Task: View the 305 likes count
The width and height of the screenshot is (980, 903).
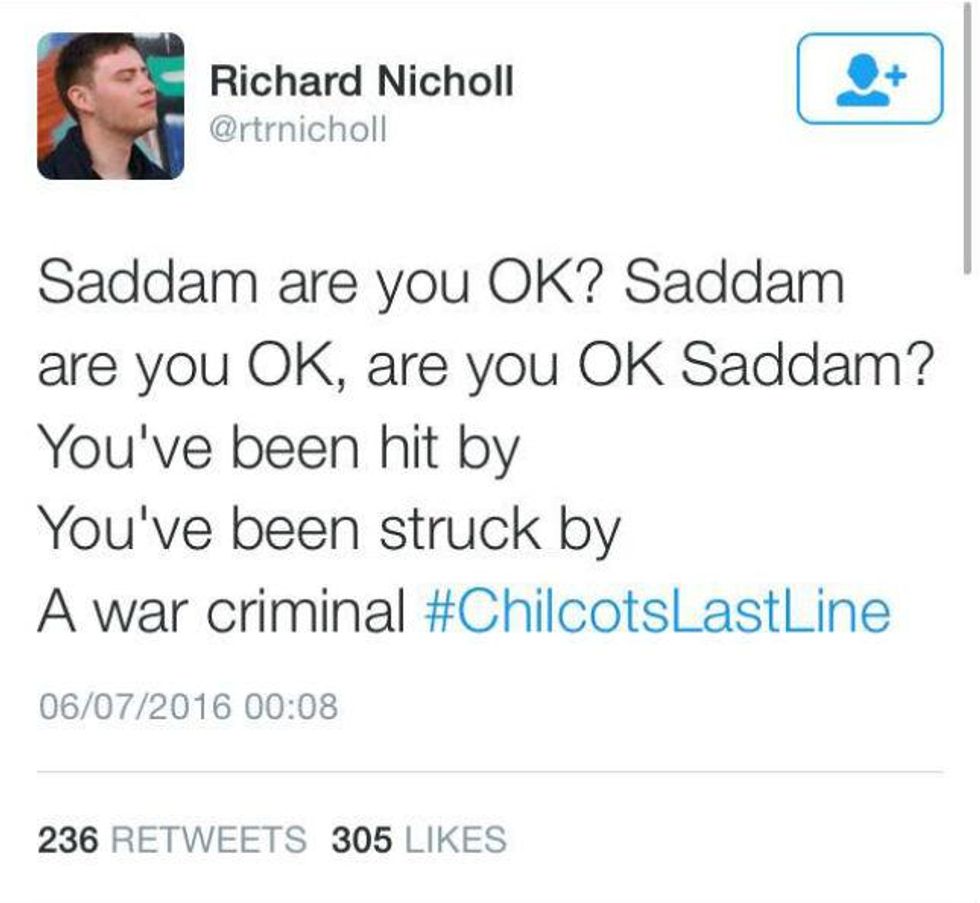Action: (x=362, y=839)
